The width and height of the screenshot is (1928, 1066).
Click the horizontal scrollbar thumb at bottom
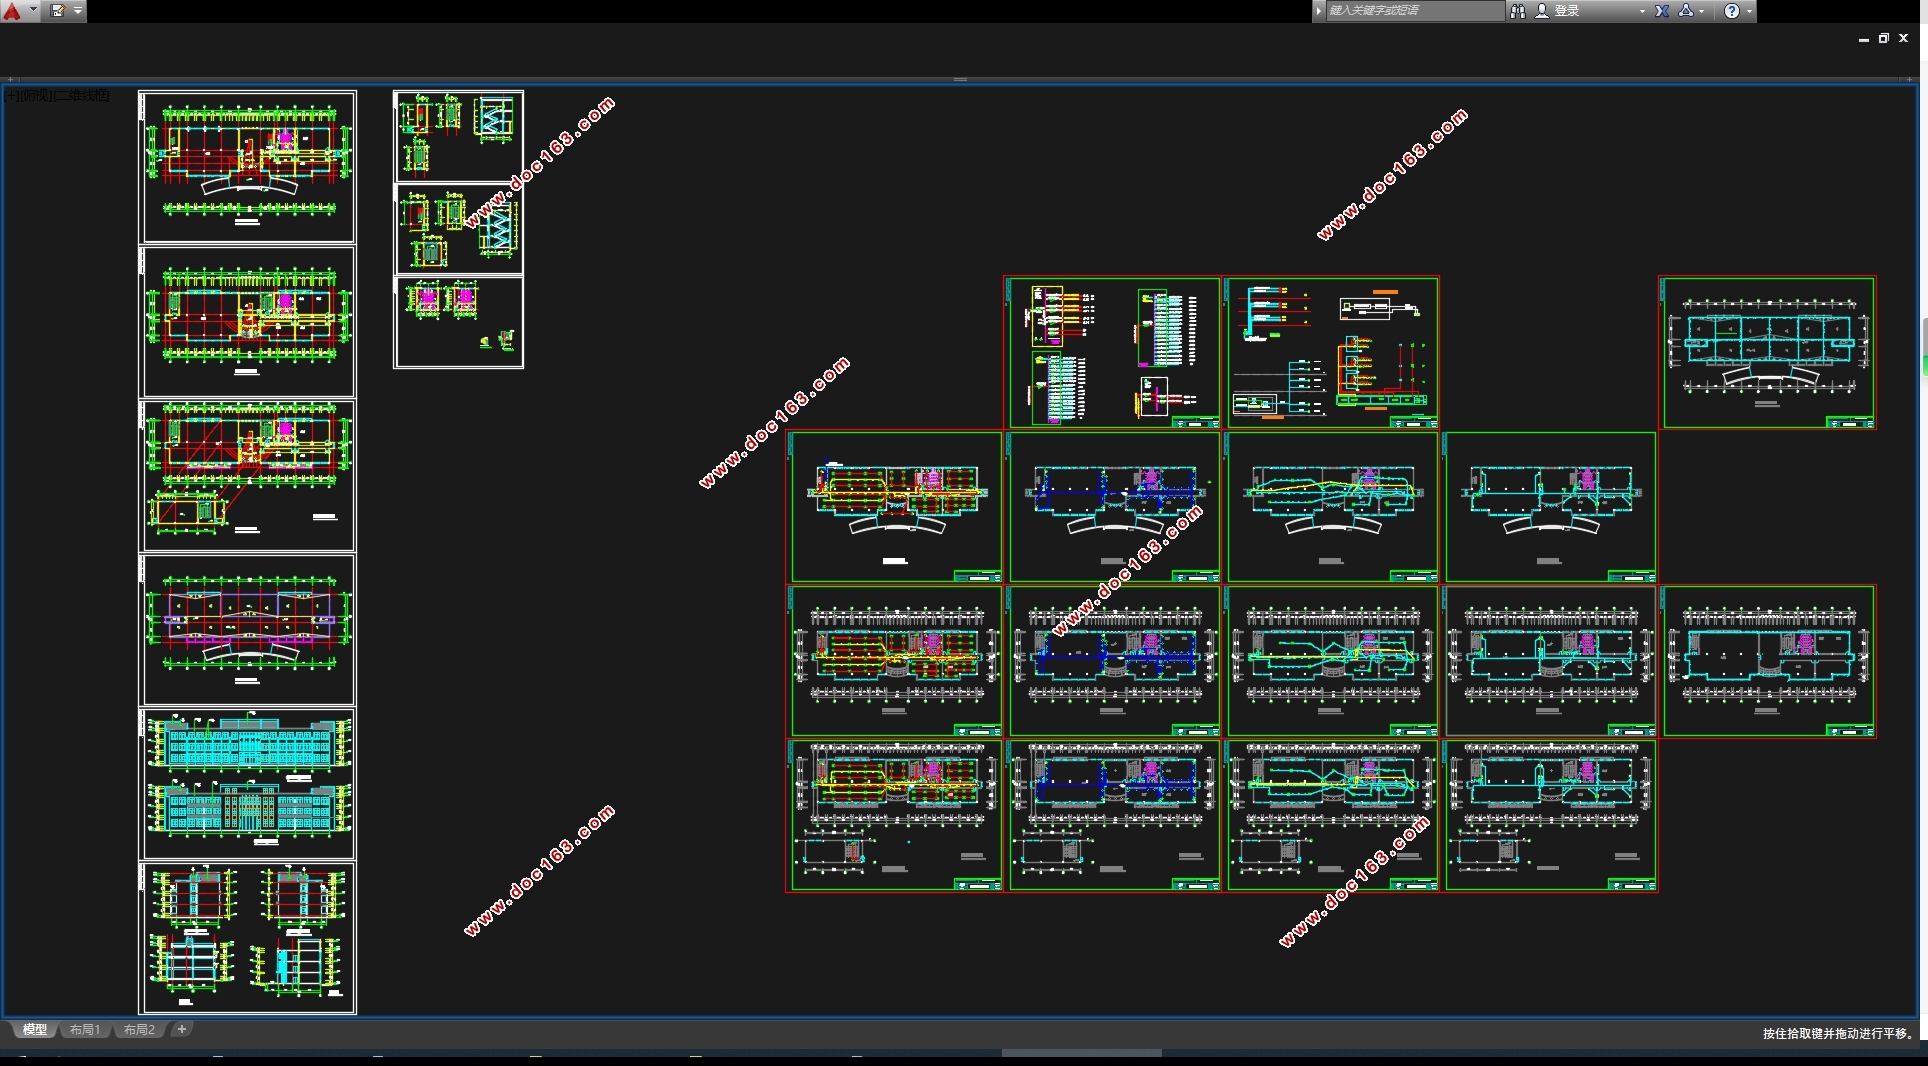1081,1053
